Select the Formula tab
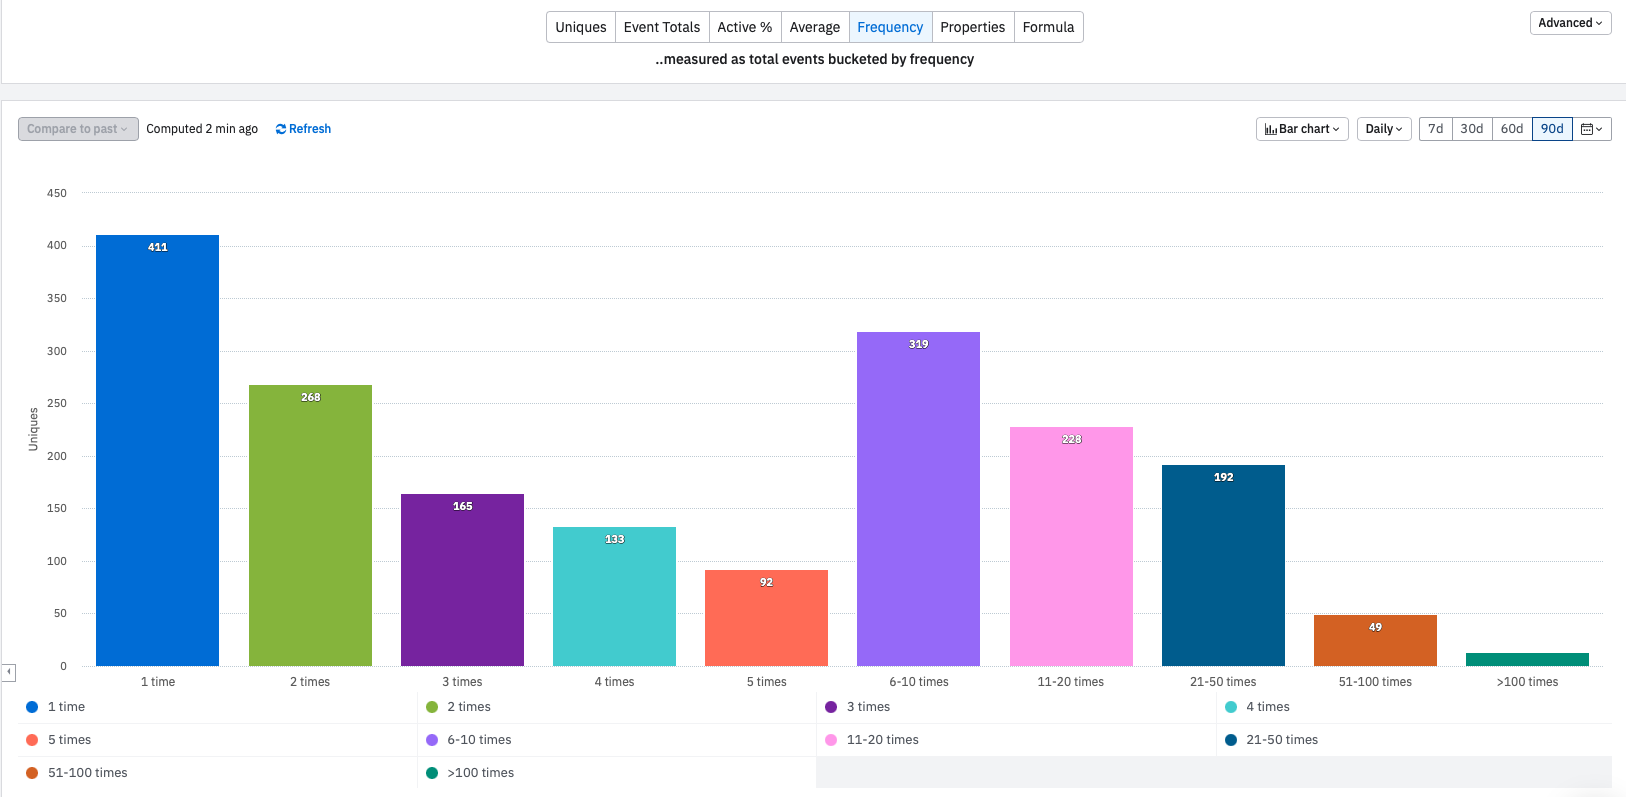This screenshot has height=797, width=1626. 1048,27
